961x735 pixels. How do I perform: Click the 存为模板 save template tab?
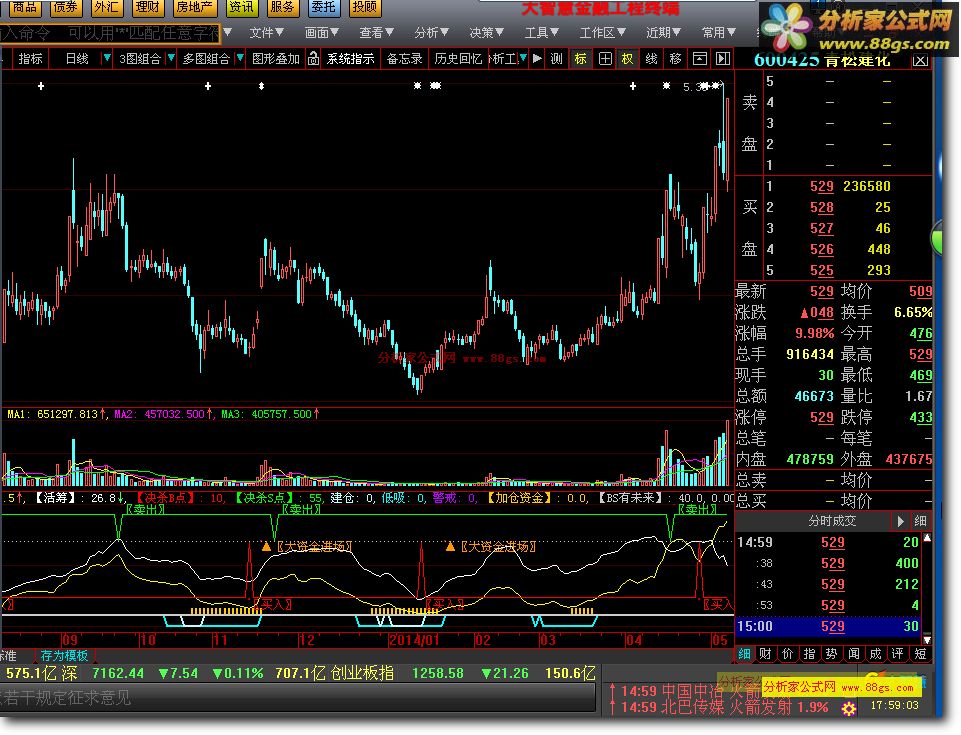click(64, 656)
